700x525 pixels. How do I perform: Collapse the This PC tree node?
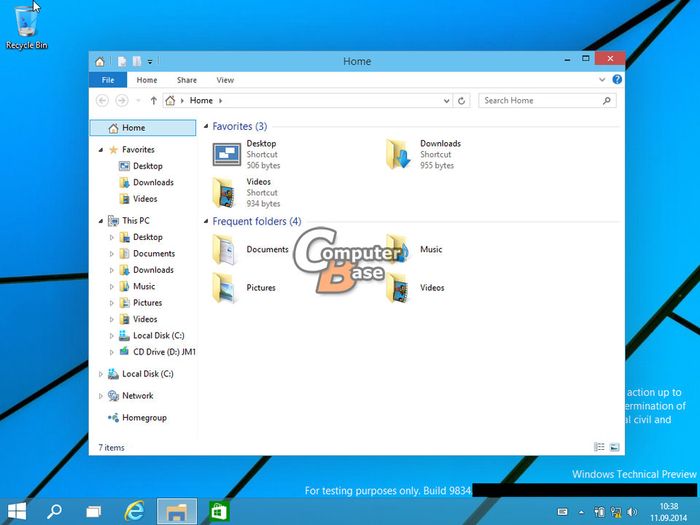[x=101, y=221]
